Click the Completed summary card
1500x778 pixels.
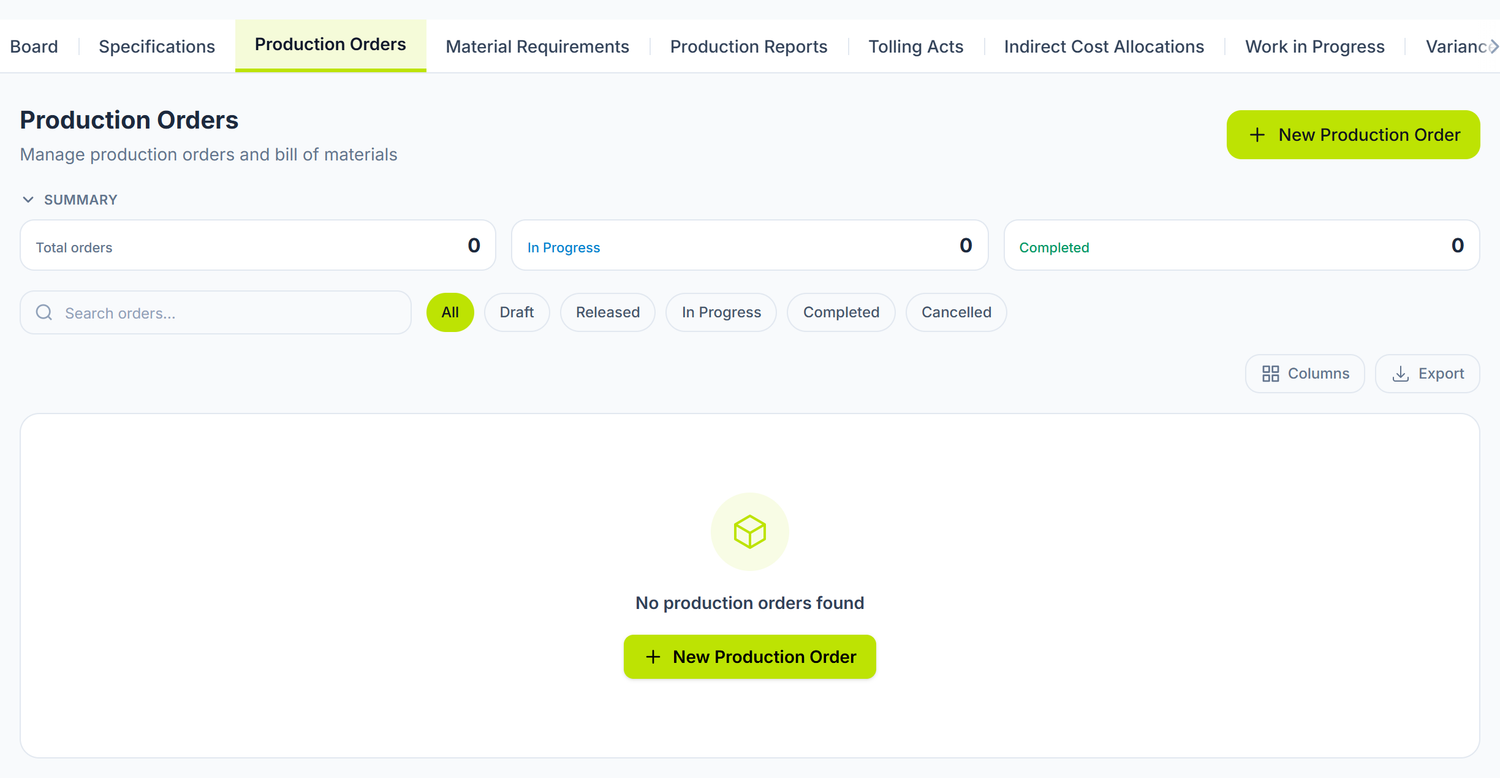pos(1242,246)
